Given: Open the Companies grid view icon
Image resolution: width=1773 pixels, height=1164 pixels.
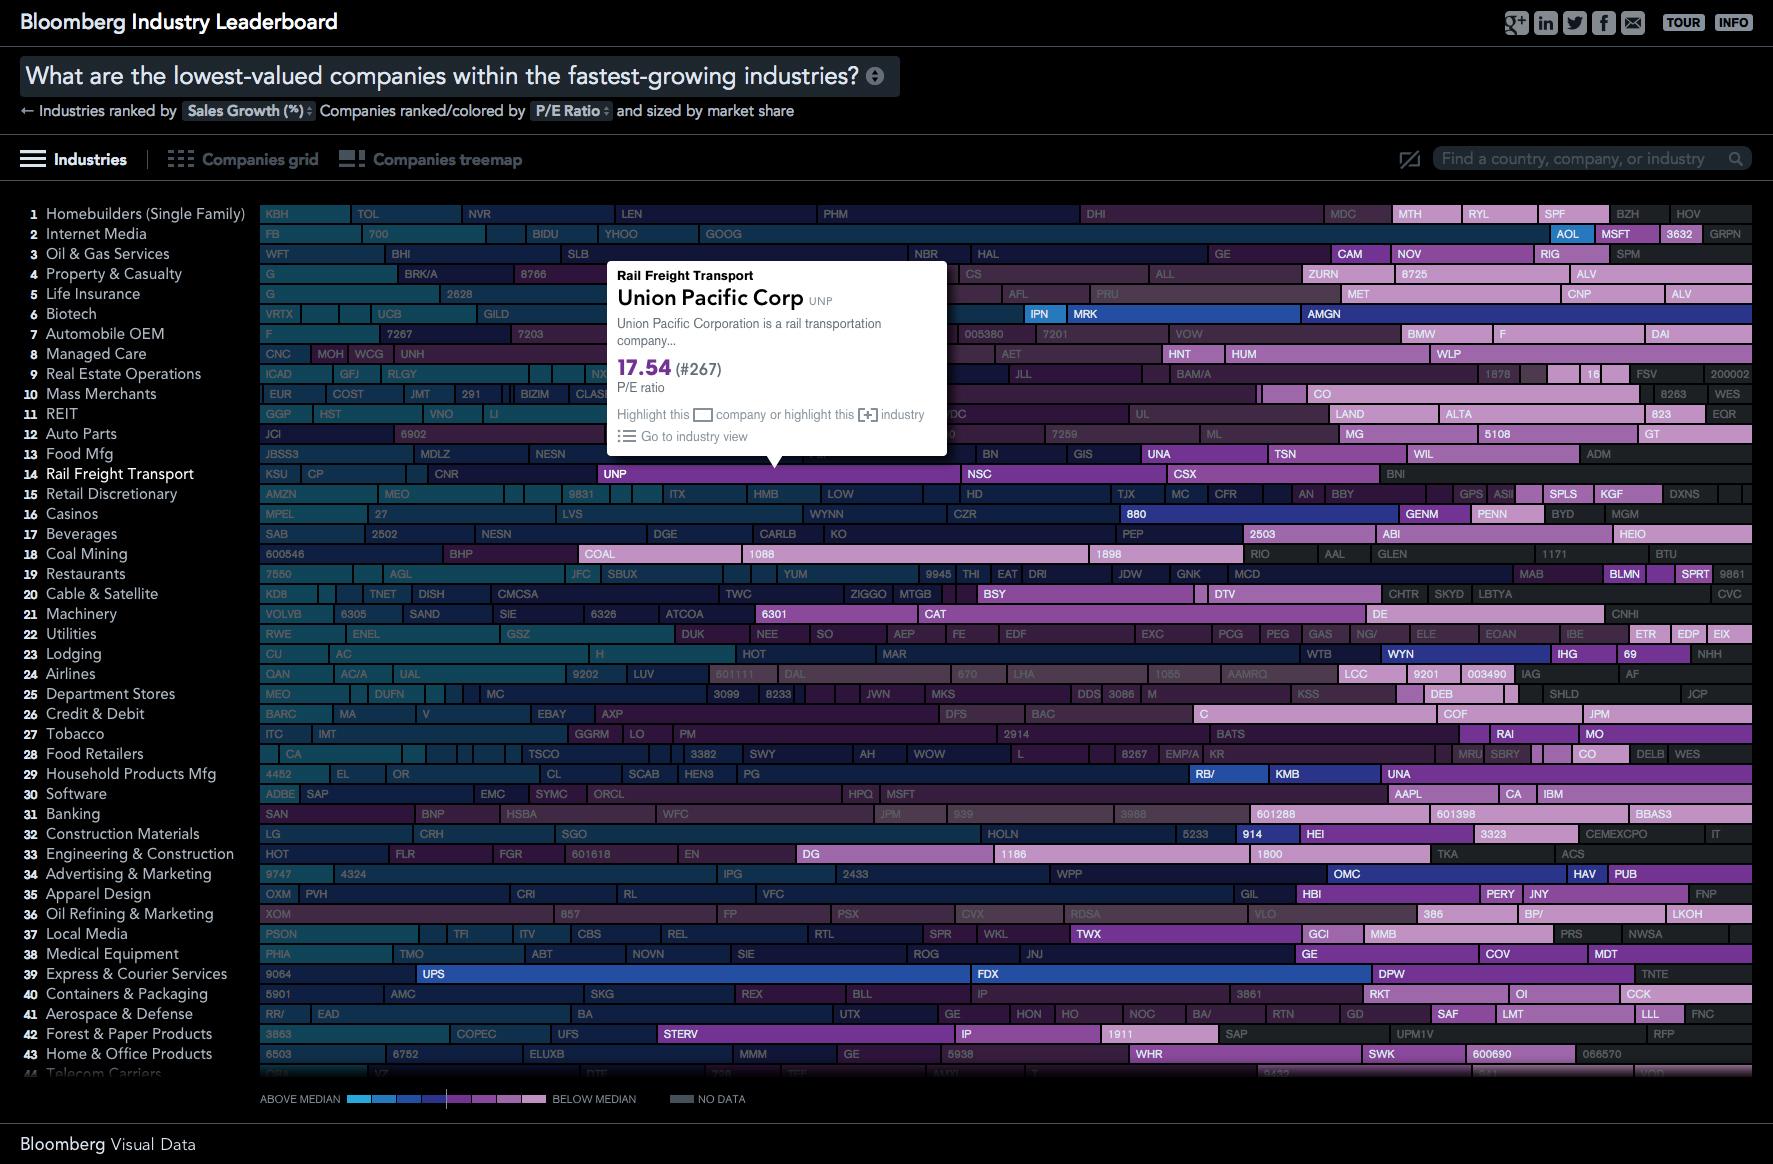Looking at the screenshot, I should click(x=180, y=158).
